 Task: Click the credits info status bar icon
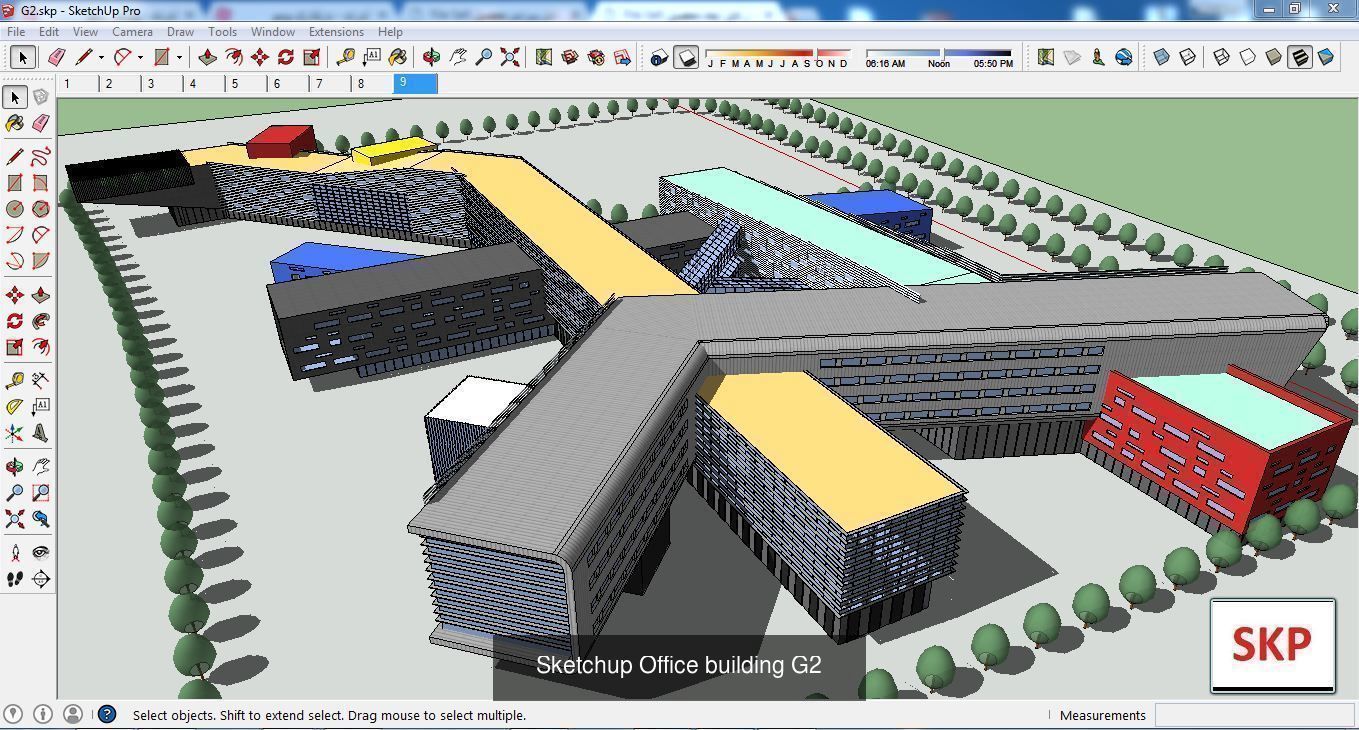[x=43, y=714]
